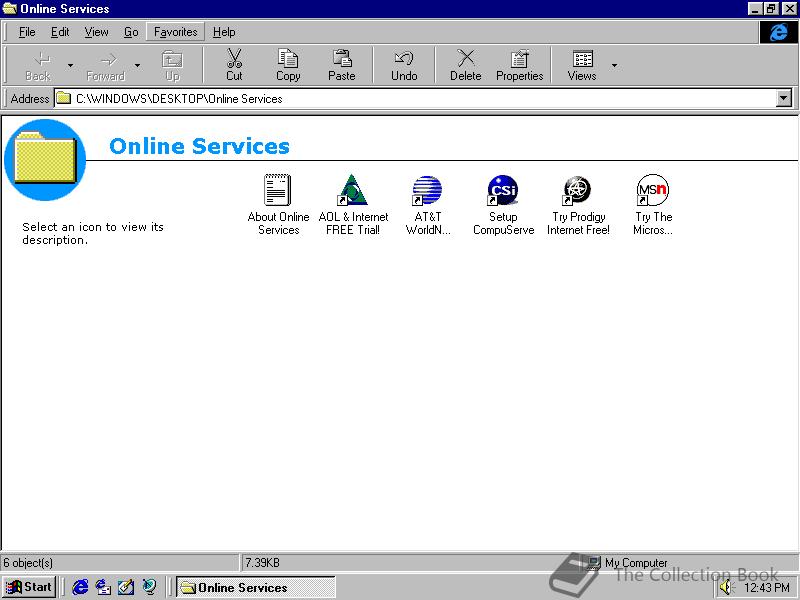Viewport: 800px width, 600px height.
Task: Select Try Prodigy Internet Free shortcut
Action: coord(578,205)
